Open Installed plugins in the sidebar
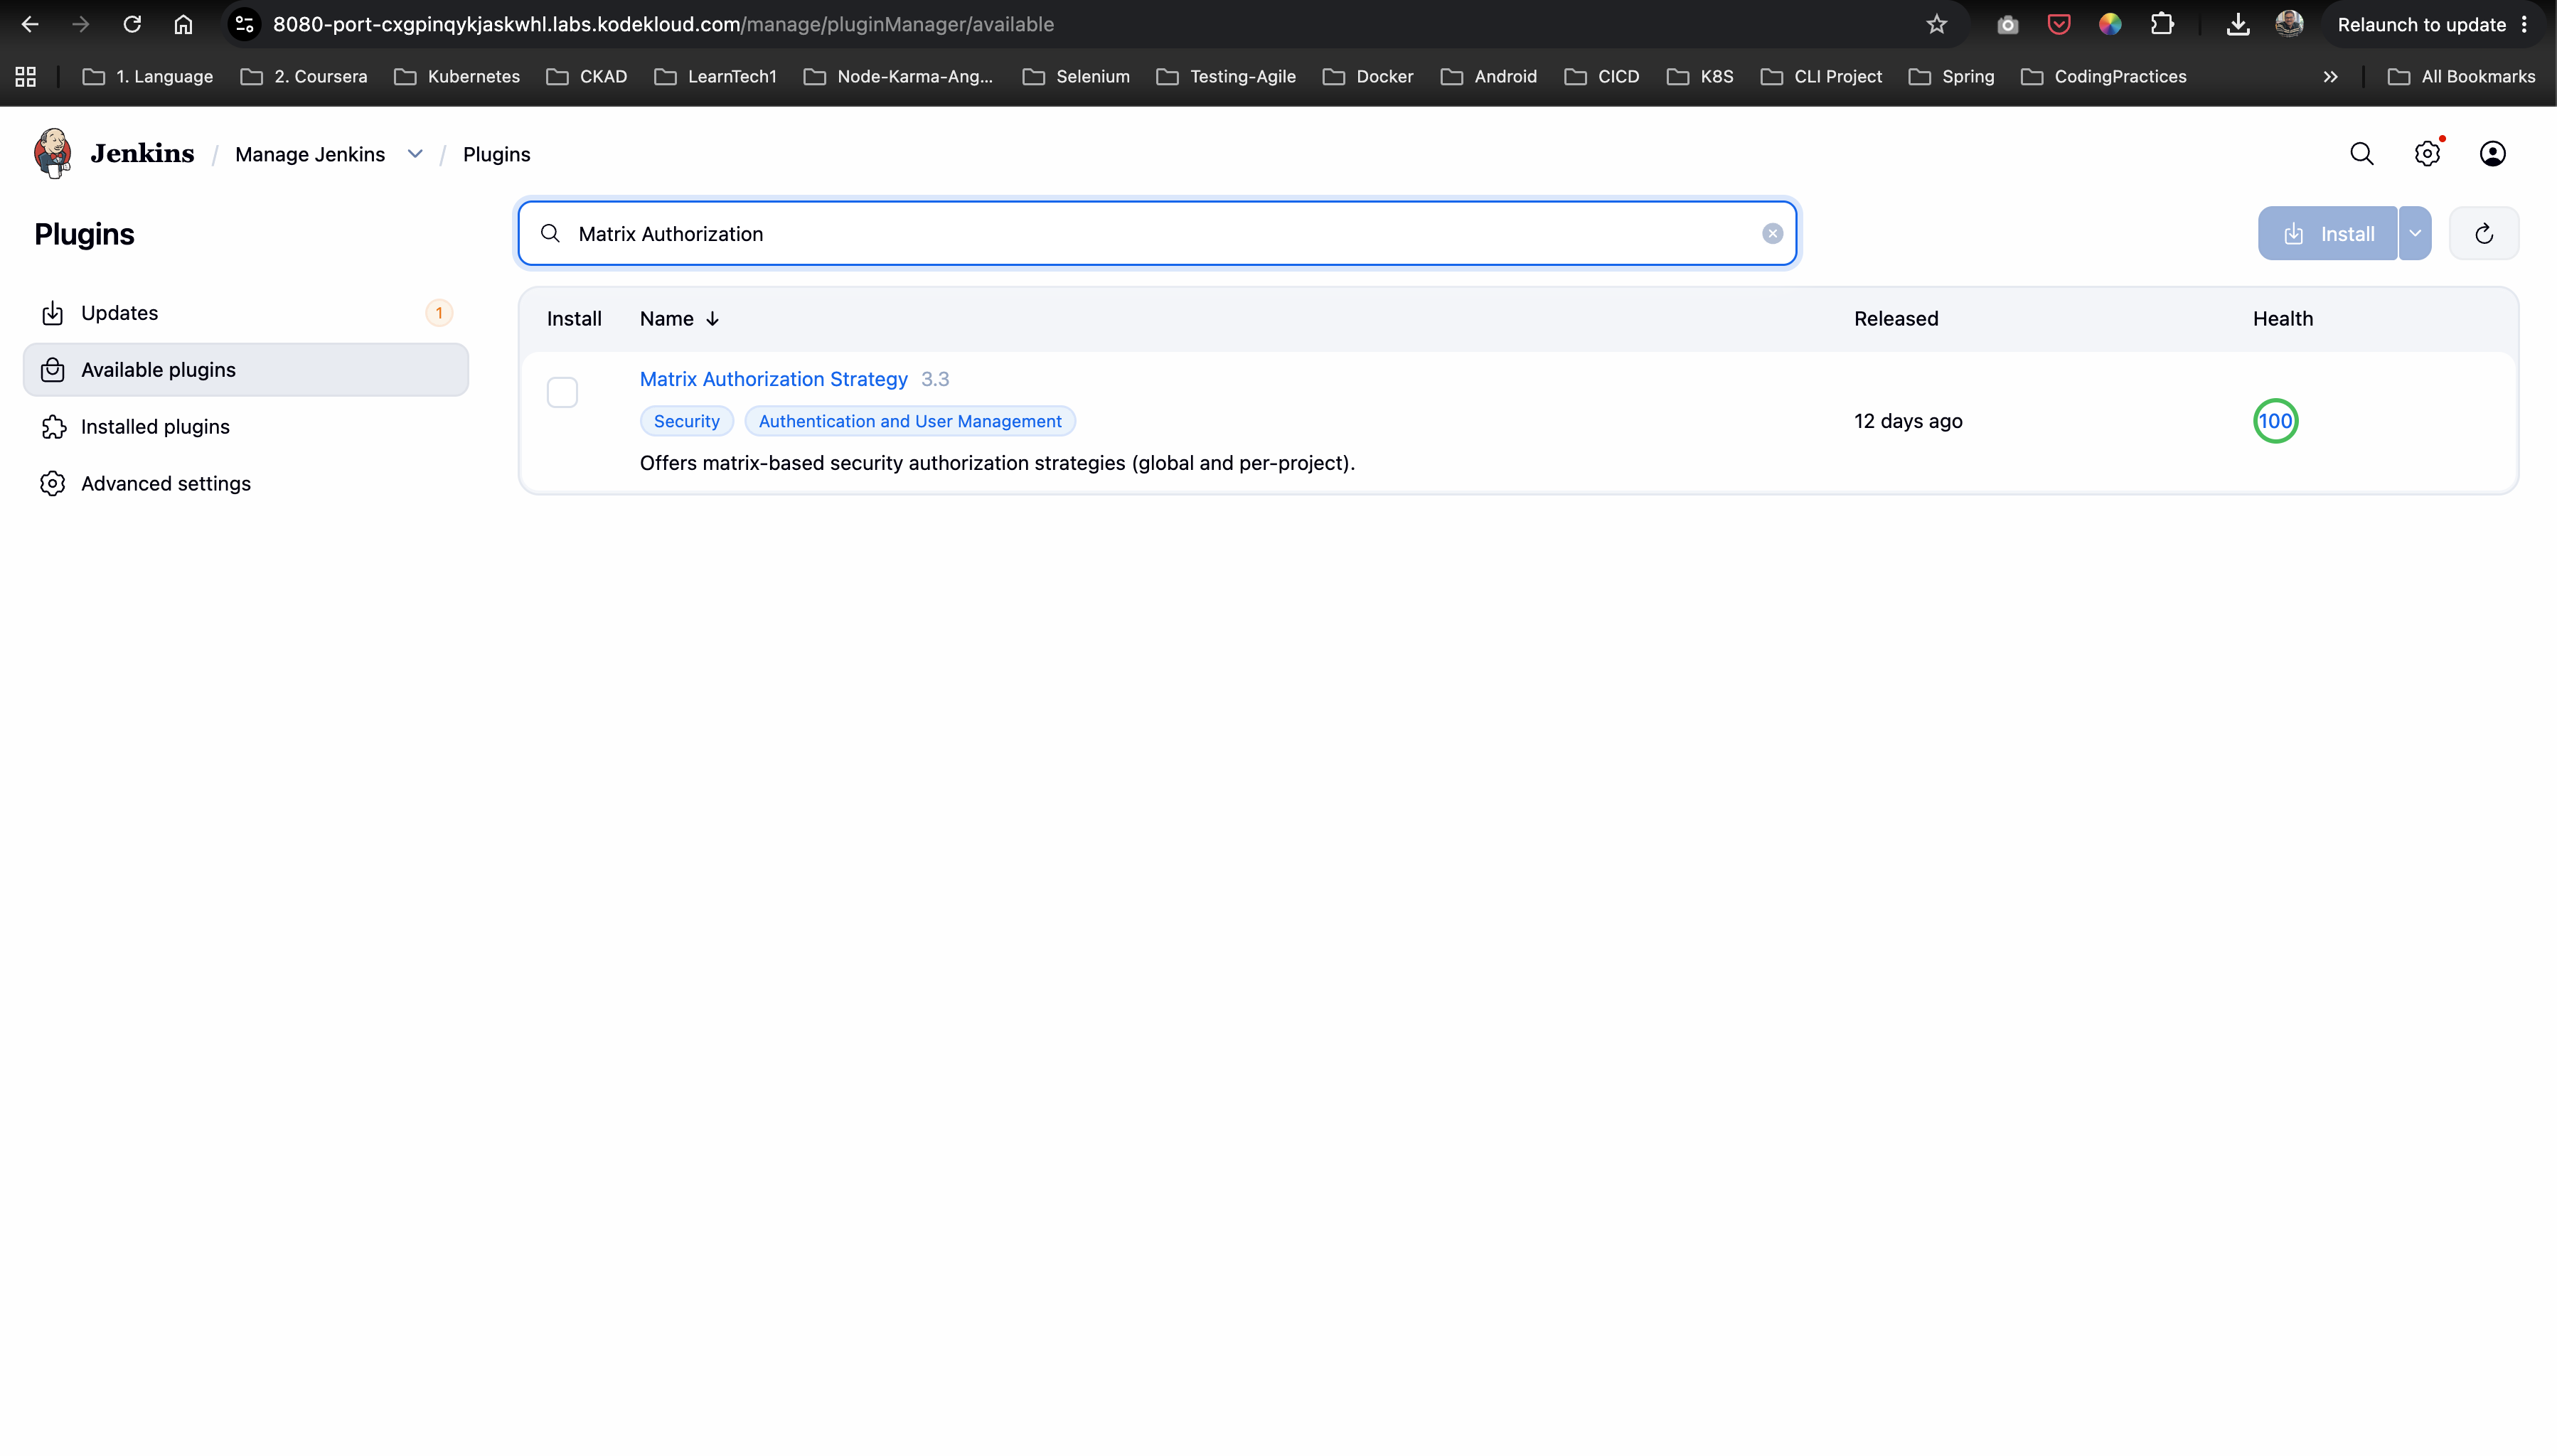 [246, 427]
